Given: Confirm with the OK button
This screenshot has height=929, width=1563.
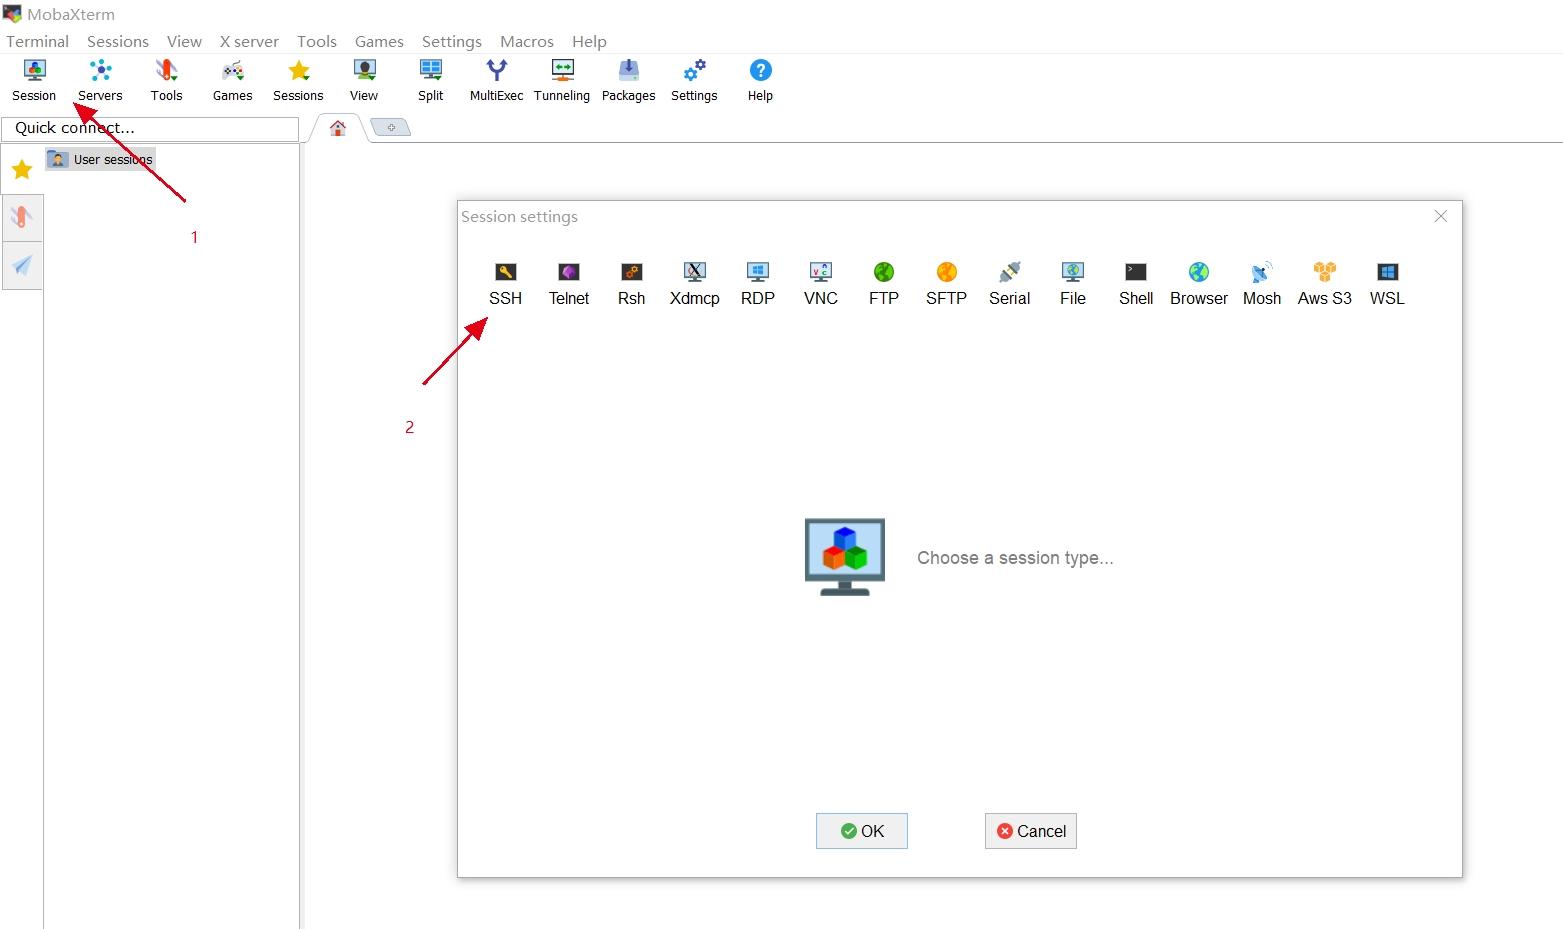Looking at the screenshot, I should pos(862,831).
